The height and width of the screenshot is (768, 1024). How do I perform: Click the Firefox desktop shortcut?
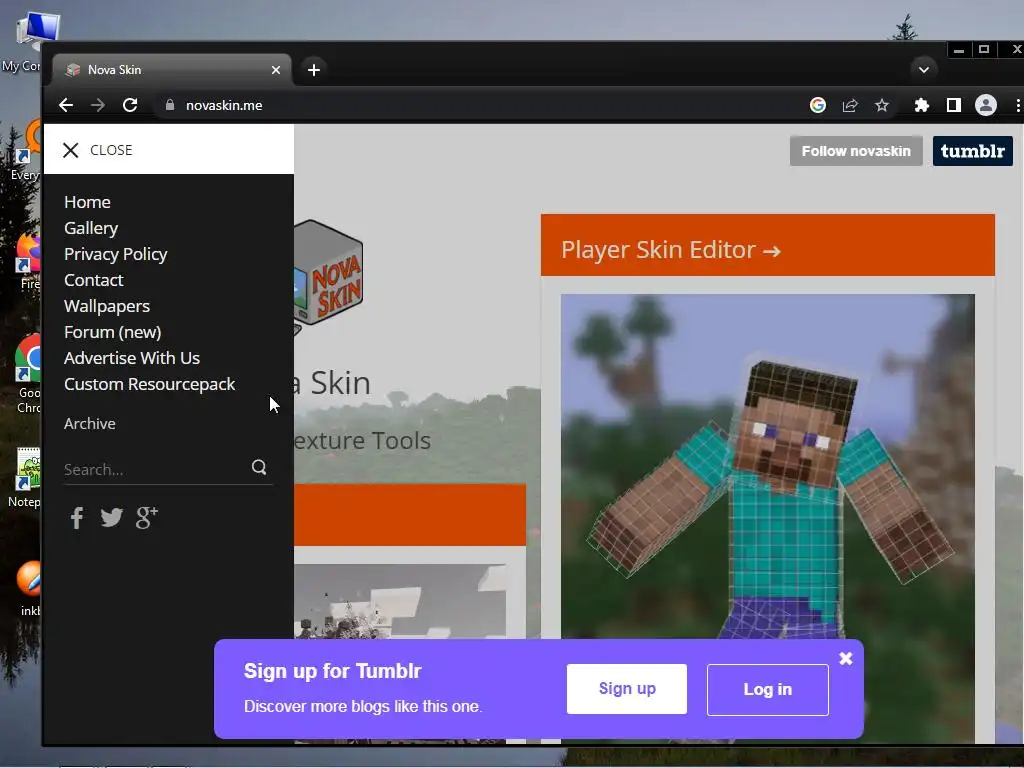28,260
